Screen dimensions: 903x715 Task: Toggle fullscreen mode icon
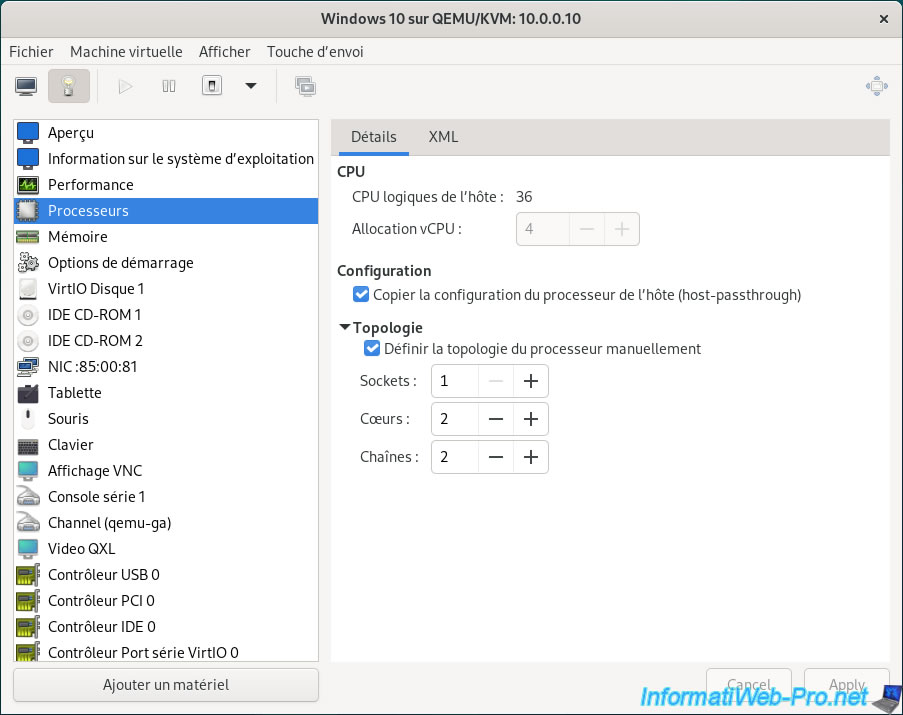(877, 86)
